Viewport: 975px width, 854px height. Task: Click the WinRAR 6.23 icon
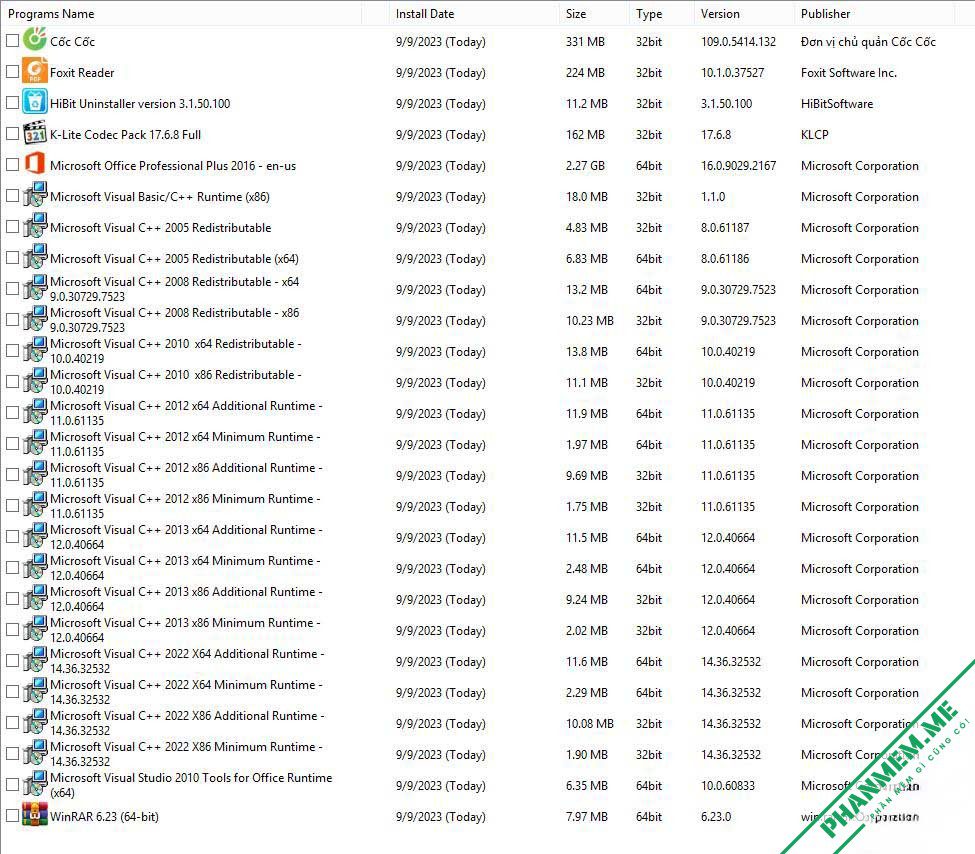click(x=35, y=815)
